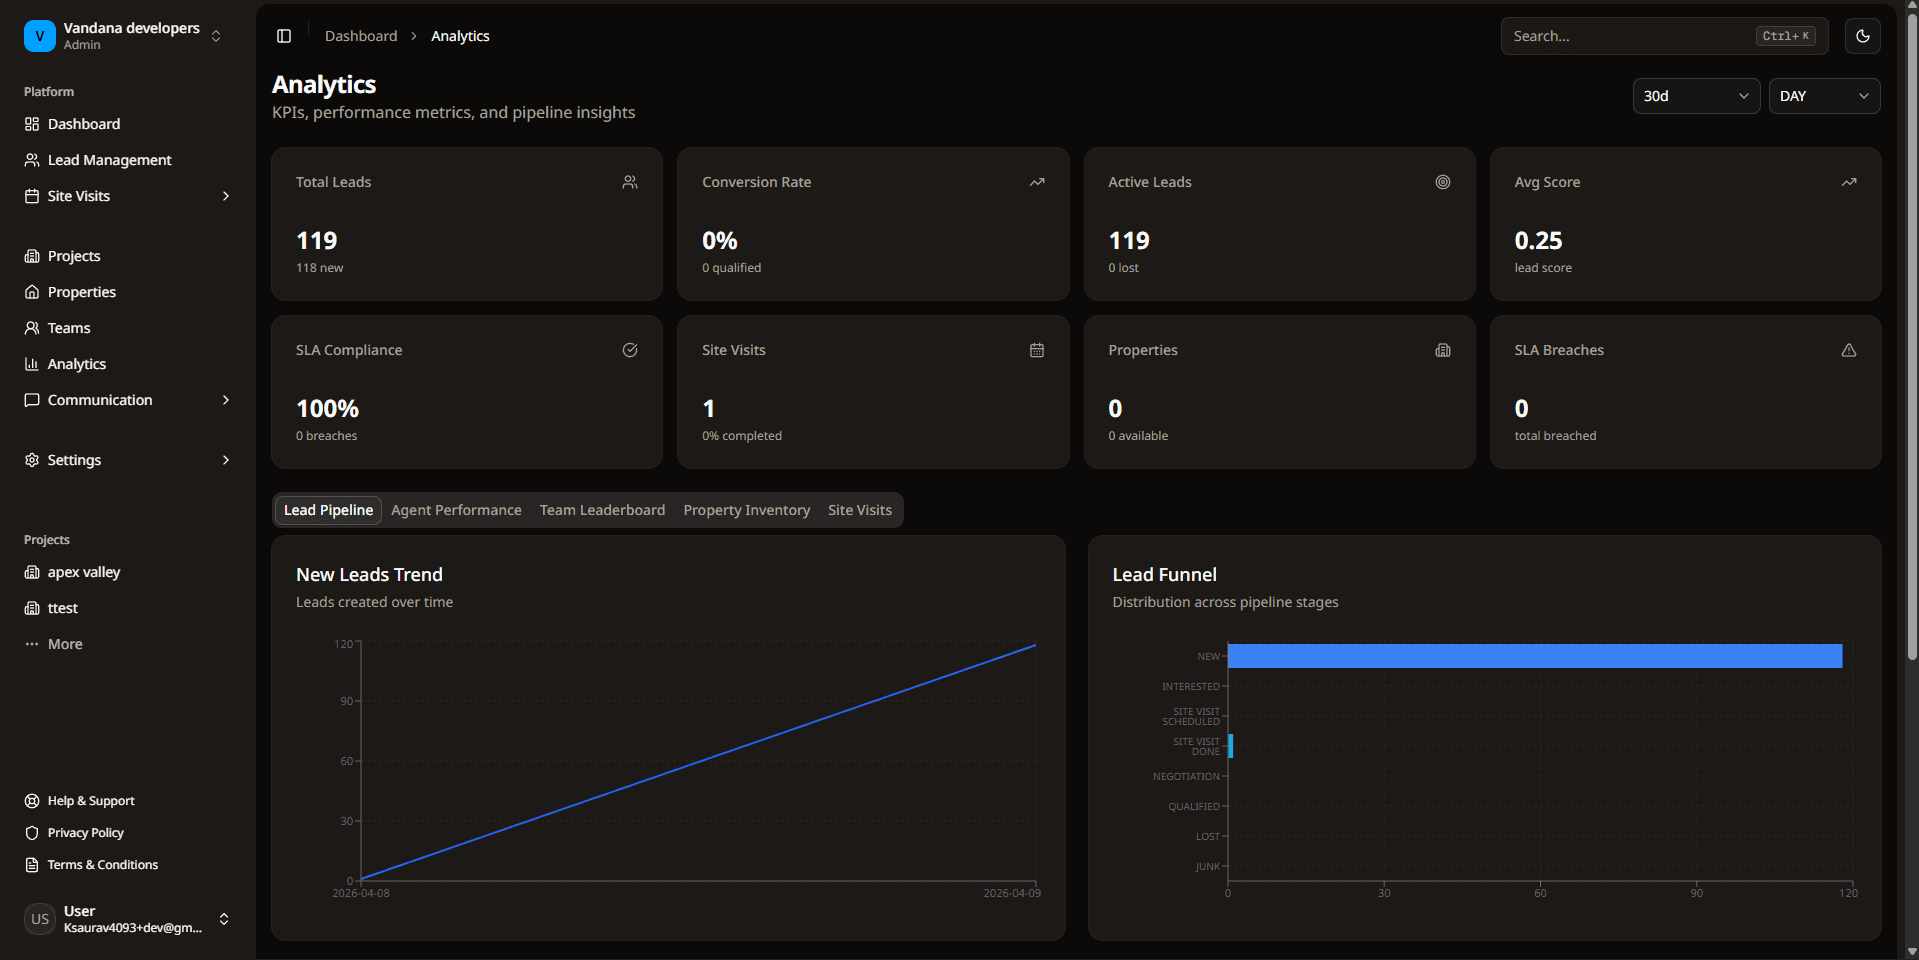Viewport: 1919px width, 960px height.
Task: Switch to the Agent Performance tab
Action: click(x=456, y=510)
